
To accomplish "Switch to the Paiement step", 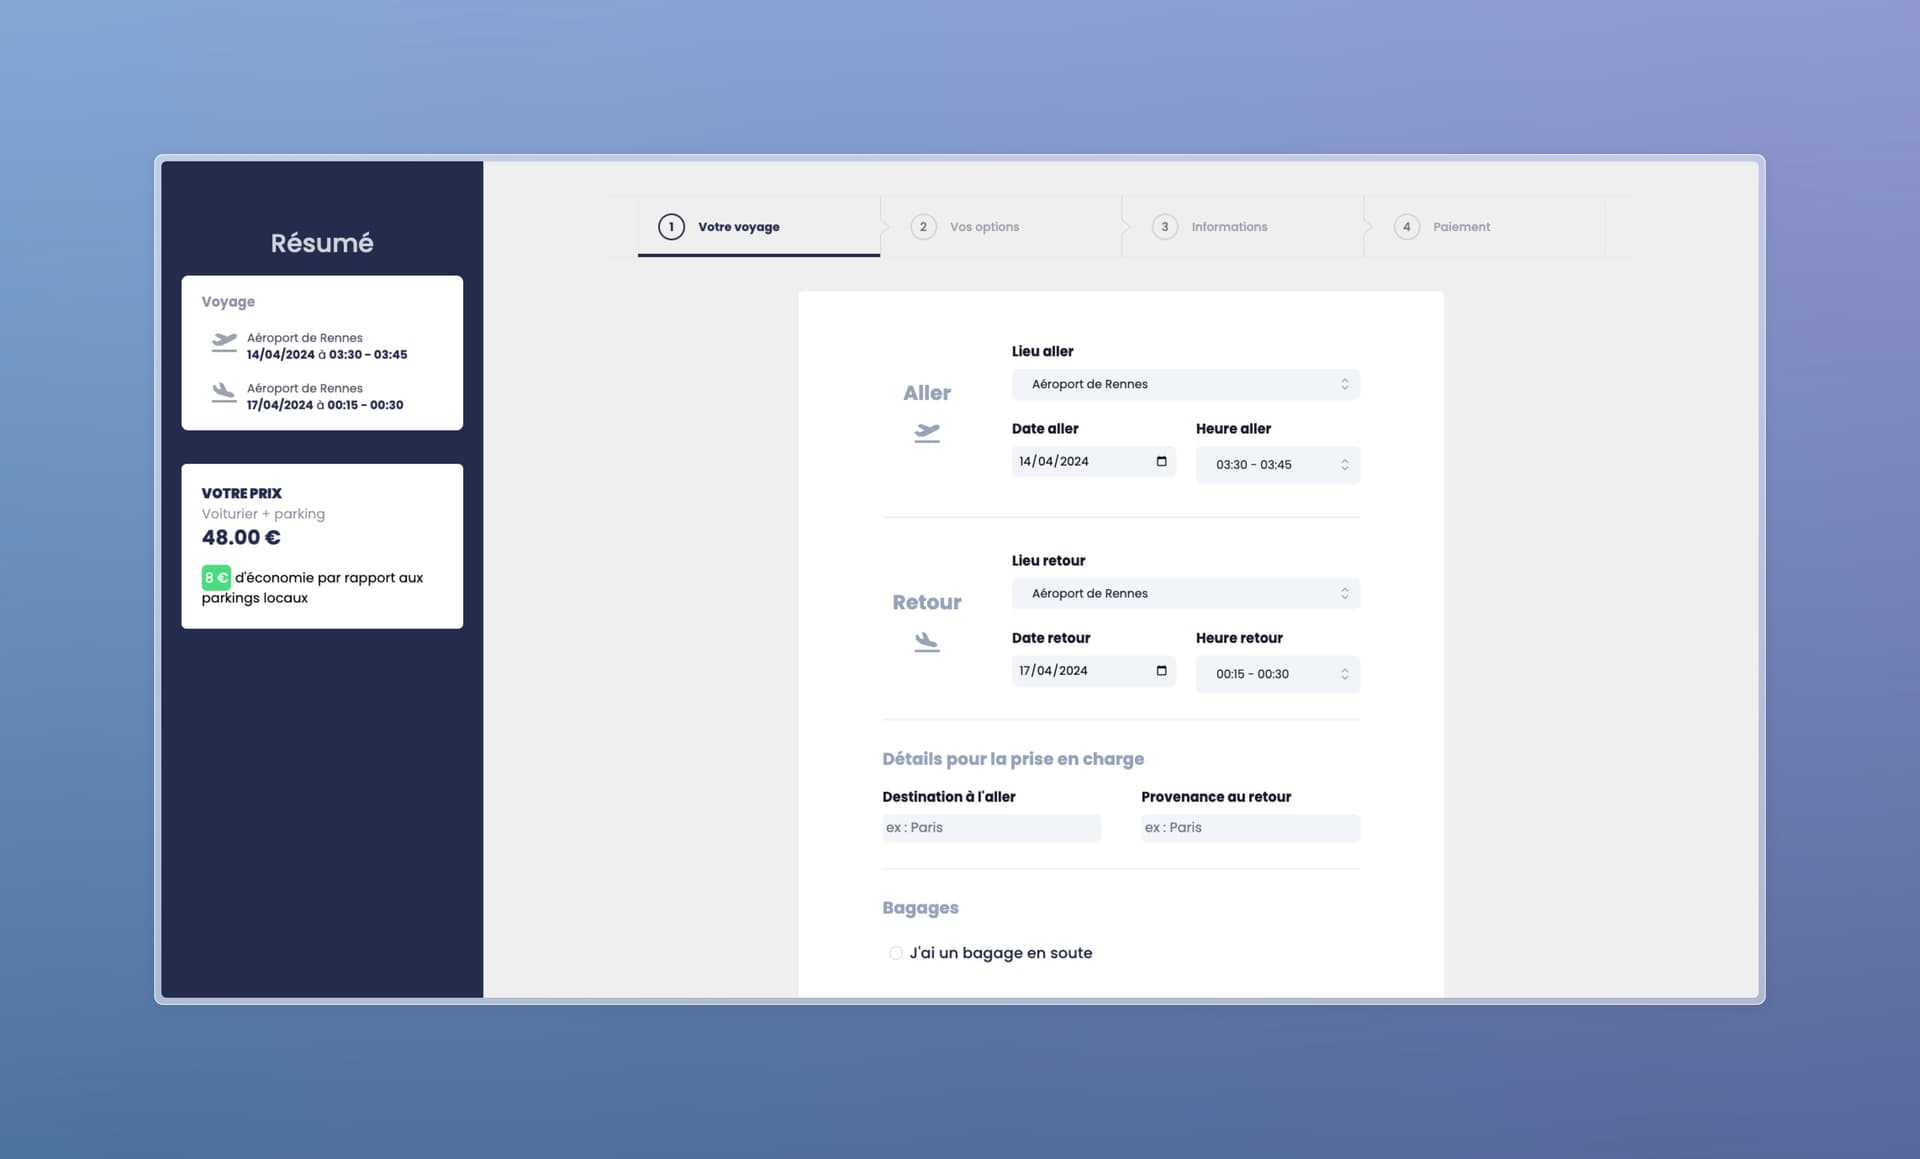I will pyautogui.click(x=1461, y=227).
